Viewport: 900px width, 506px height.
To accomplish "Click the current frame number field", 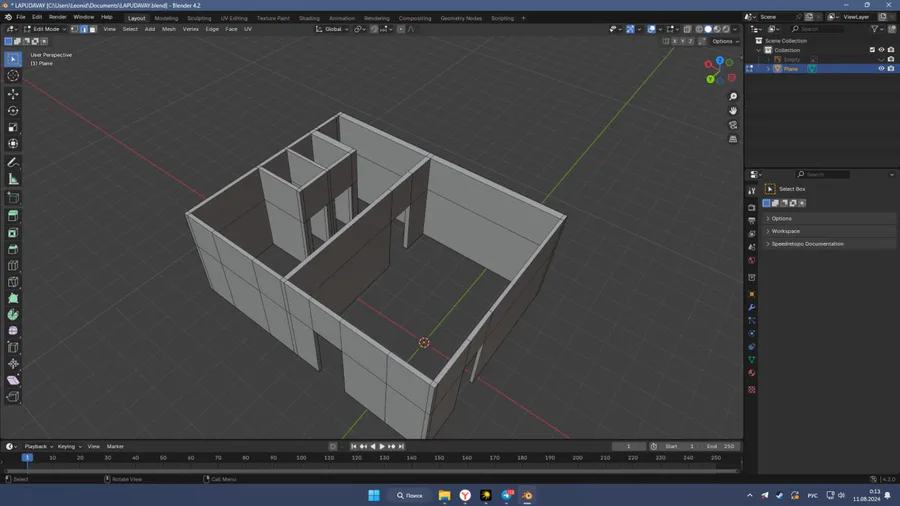I will [x=629, y=446].
